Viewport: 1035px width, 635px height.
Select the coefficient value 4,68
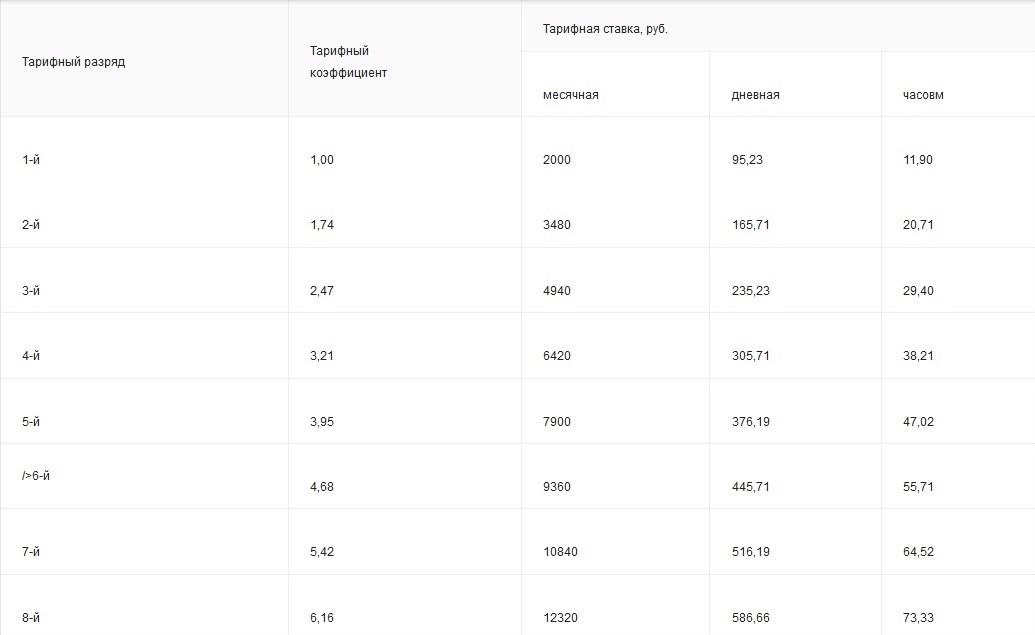pos(322,487)
